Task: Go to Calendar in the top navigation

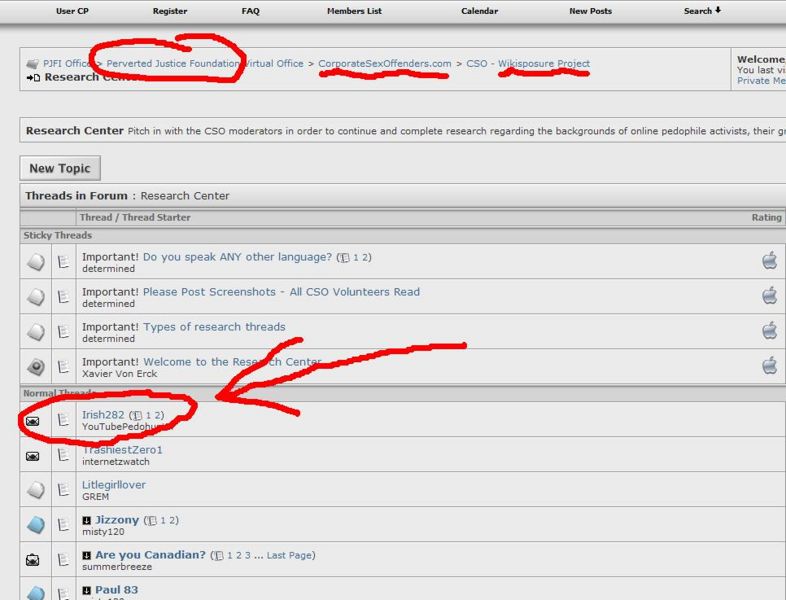Action: (479, 11)
